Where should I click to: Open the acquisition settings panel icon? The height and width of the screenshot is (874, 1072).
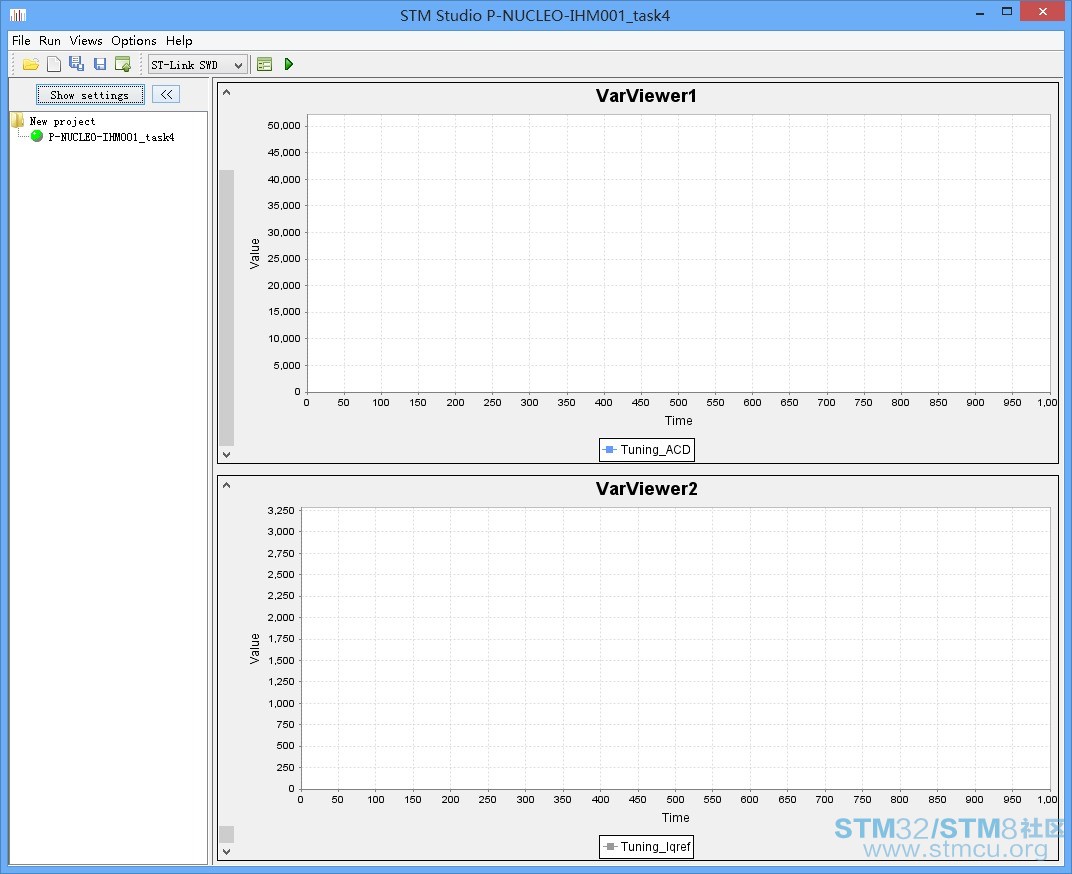tap(265, 64)
